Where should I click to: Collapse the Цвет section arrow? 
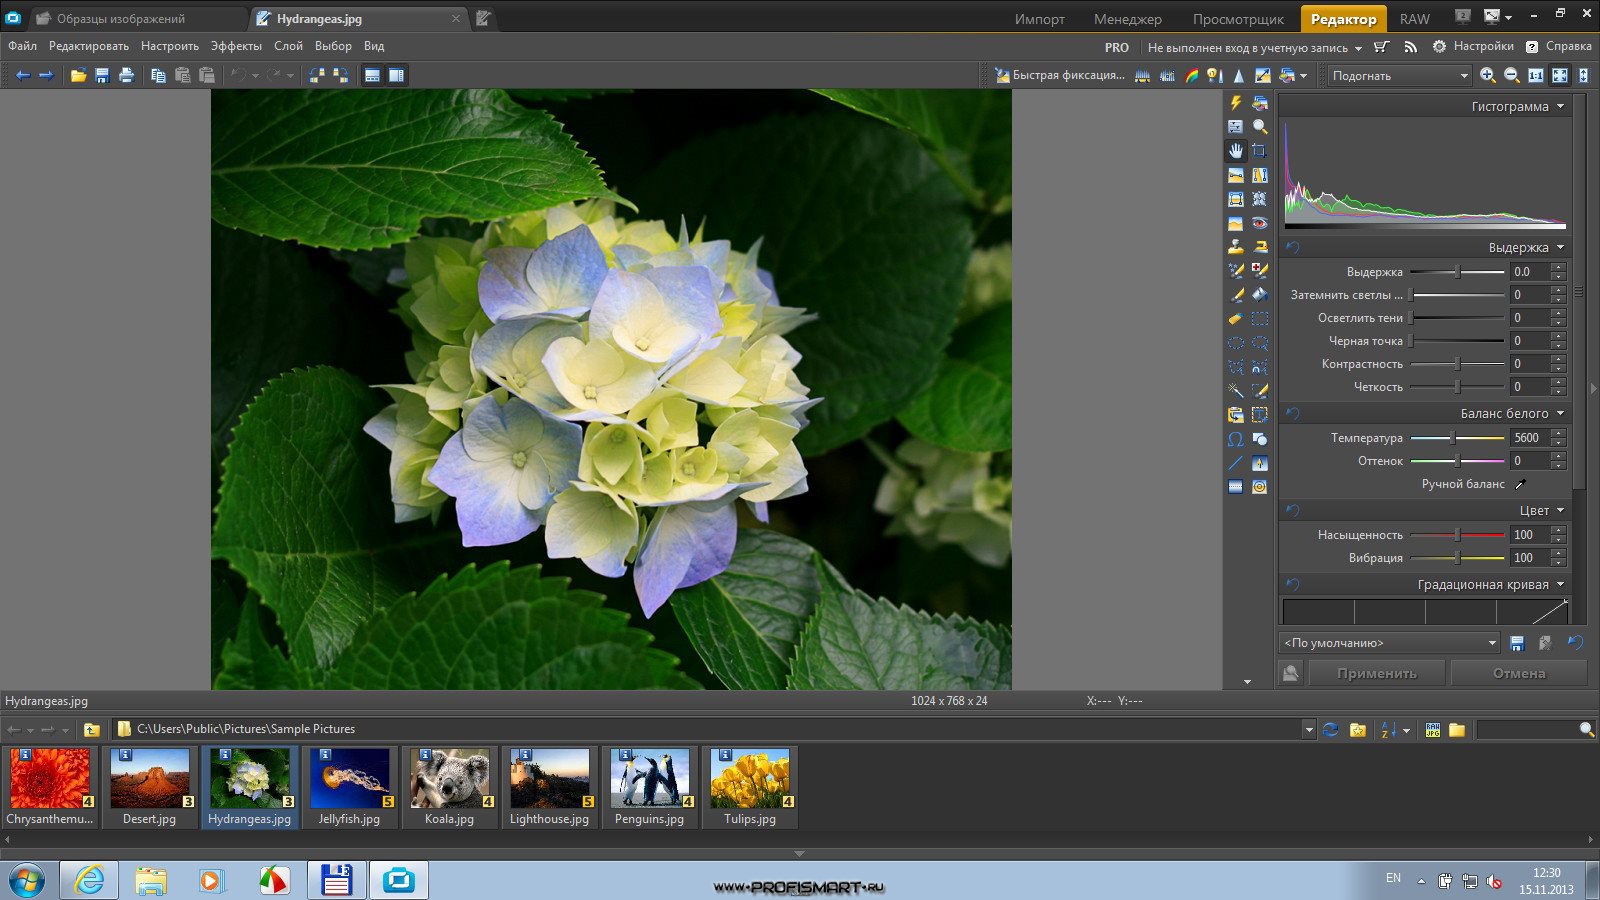[1560, 510]
